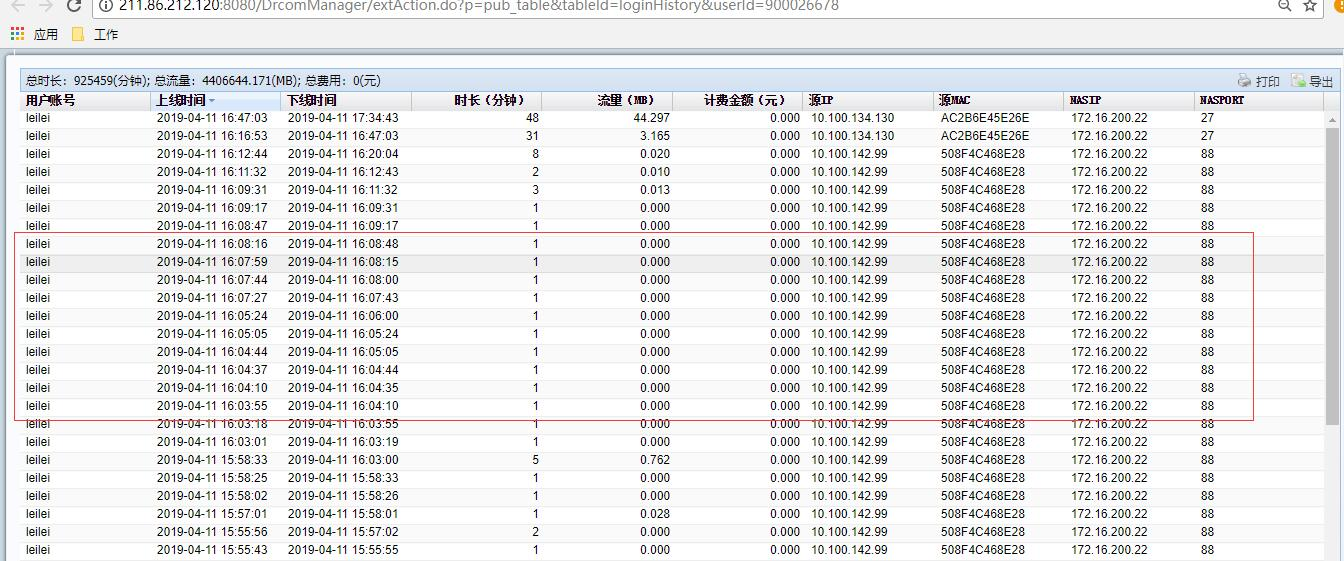Select the traffic value 0.010
This screenshot has width=1344, height=561.
pos(655,172)
